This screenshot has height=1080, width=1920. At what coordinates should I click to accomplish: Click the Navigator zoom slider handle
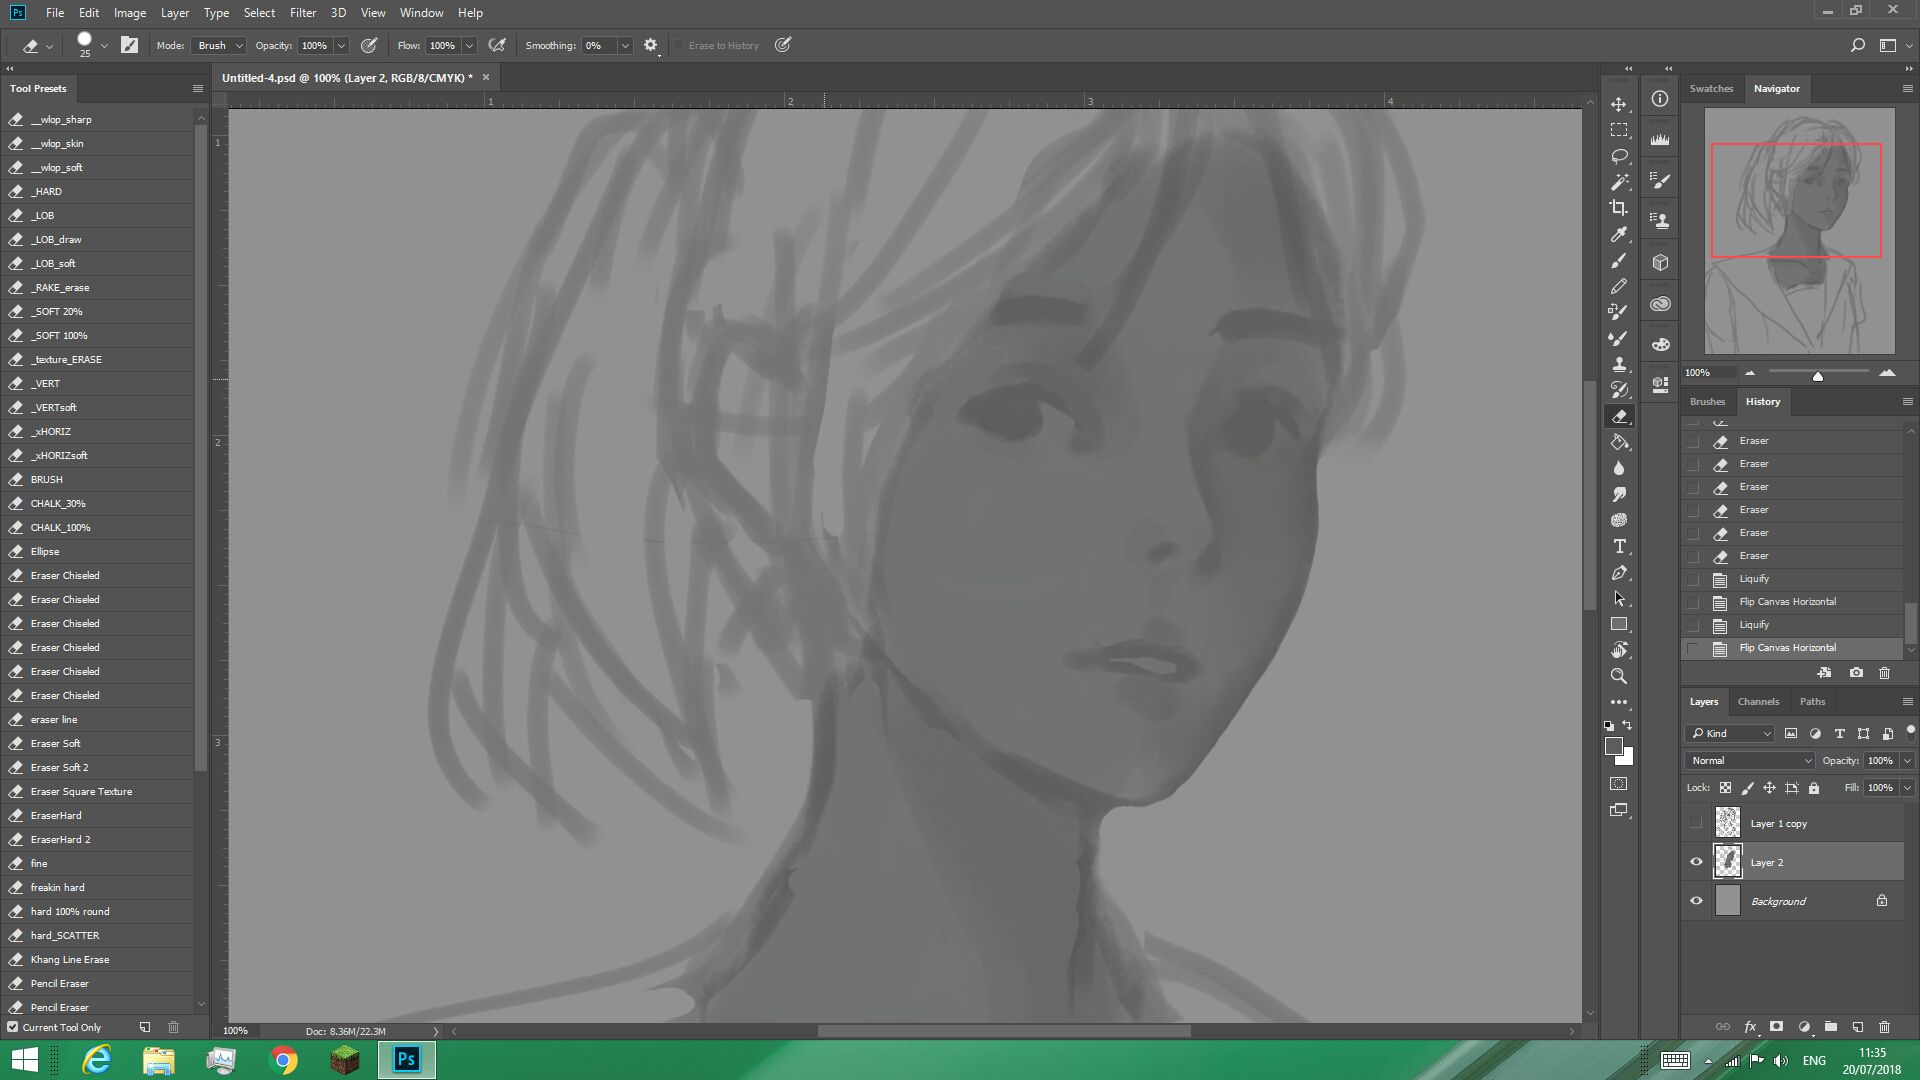(1817, 376)
